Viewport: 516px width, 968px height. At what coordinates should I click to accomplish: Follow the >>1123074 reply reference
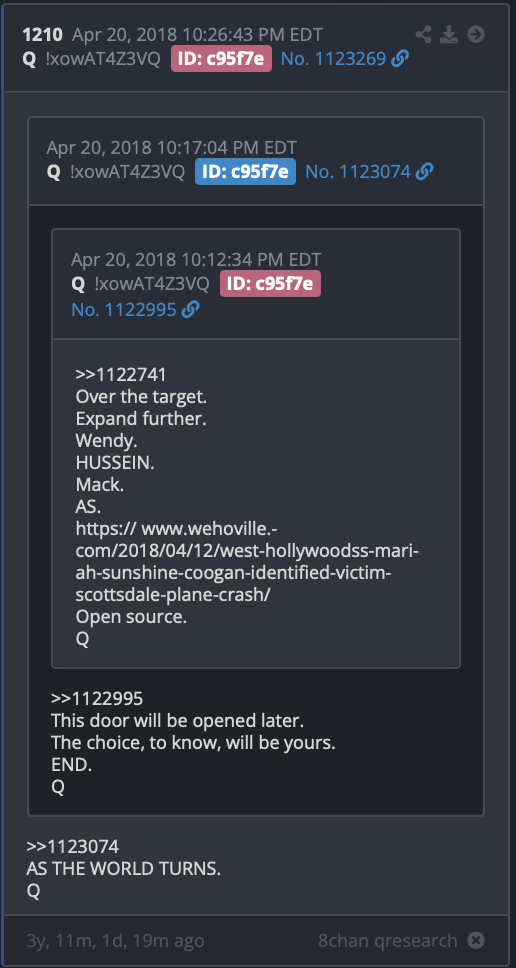coord(73,846)
